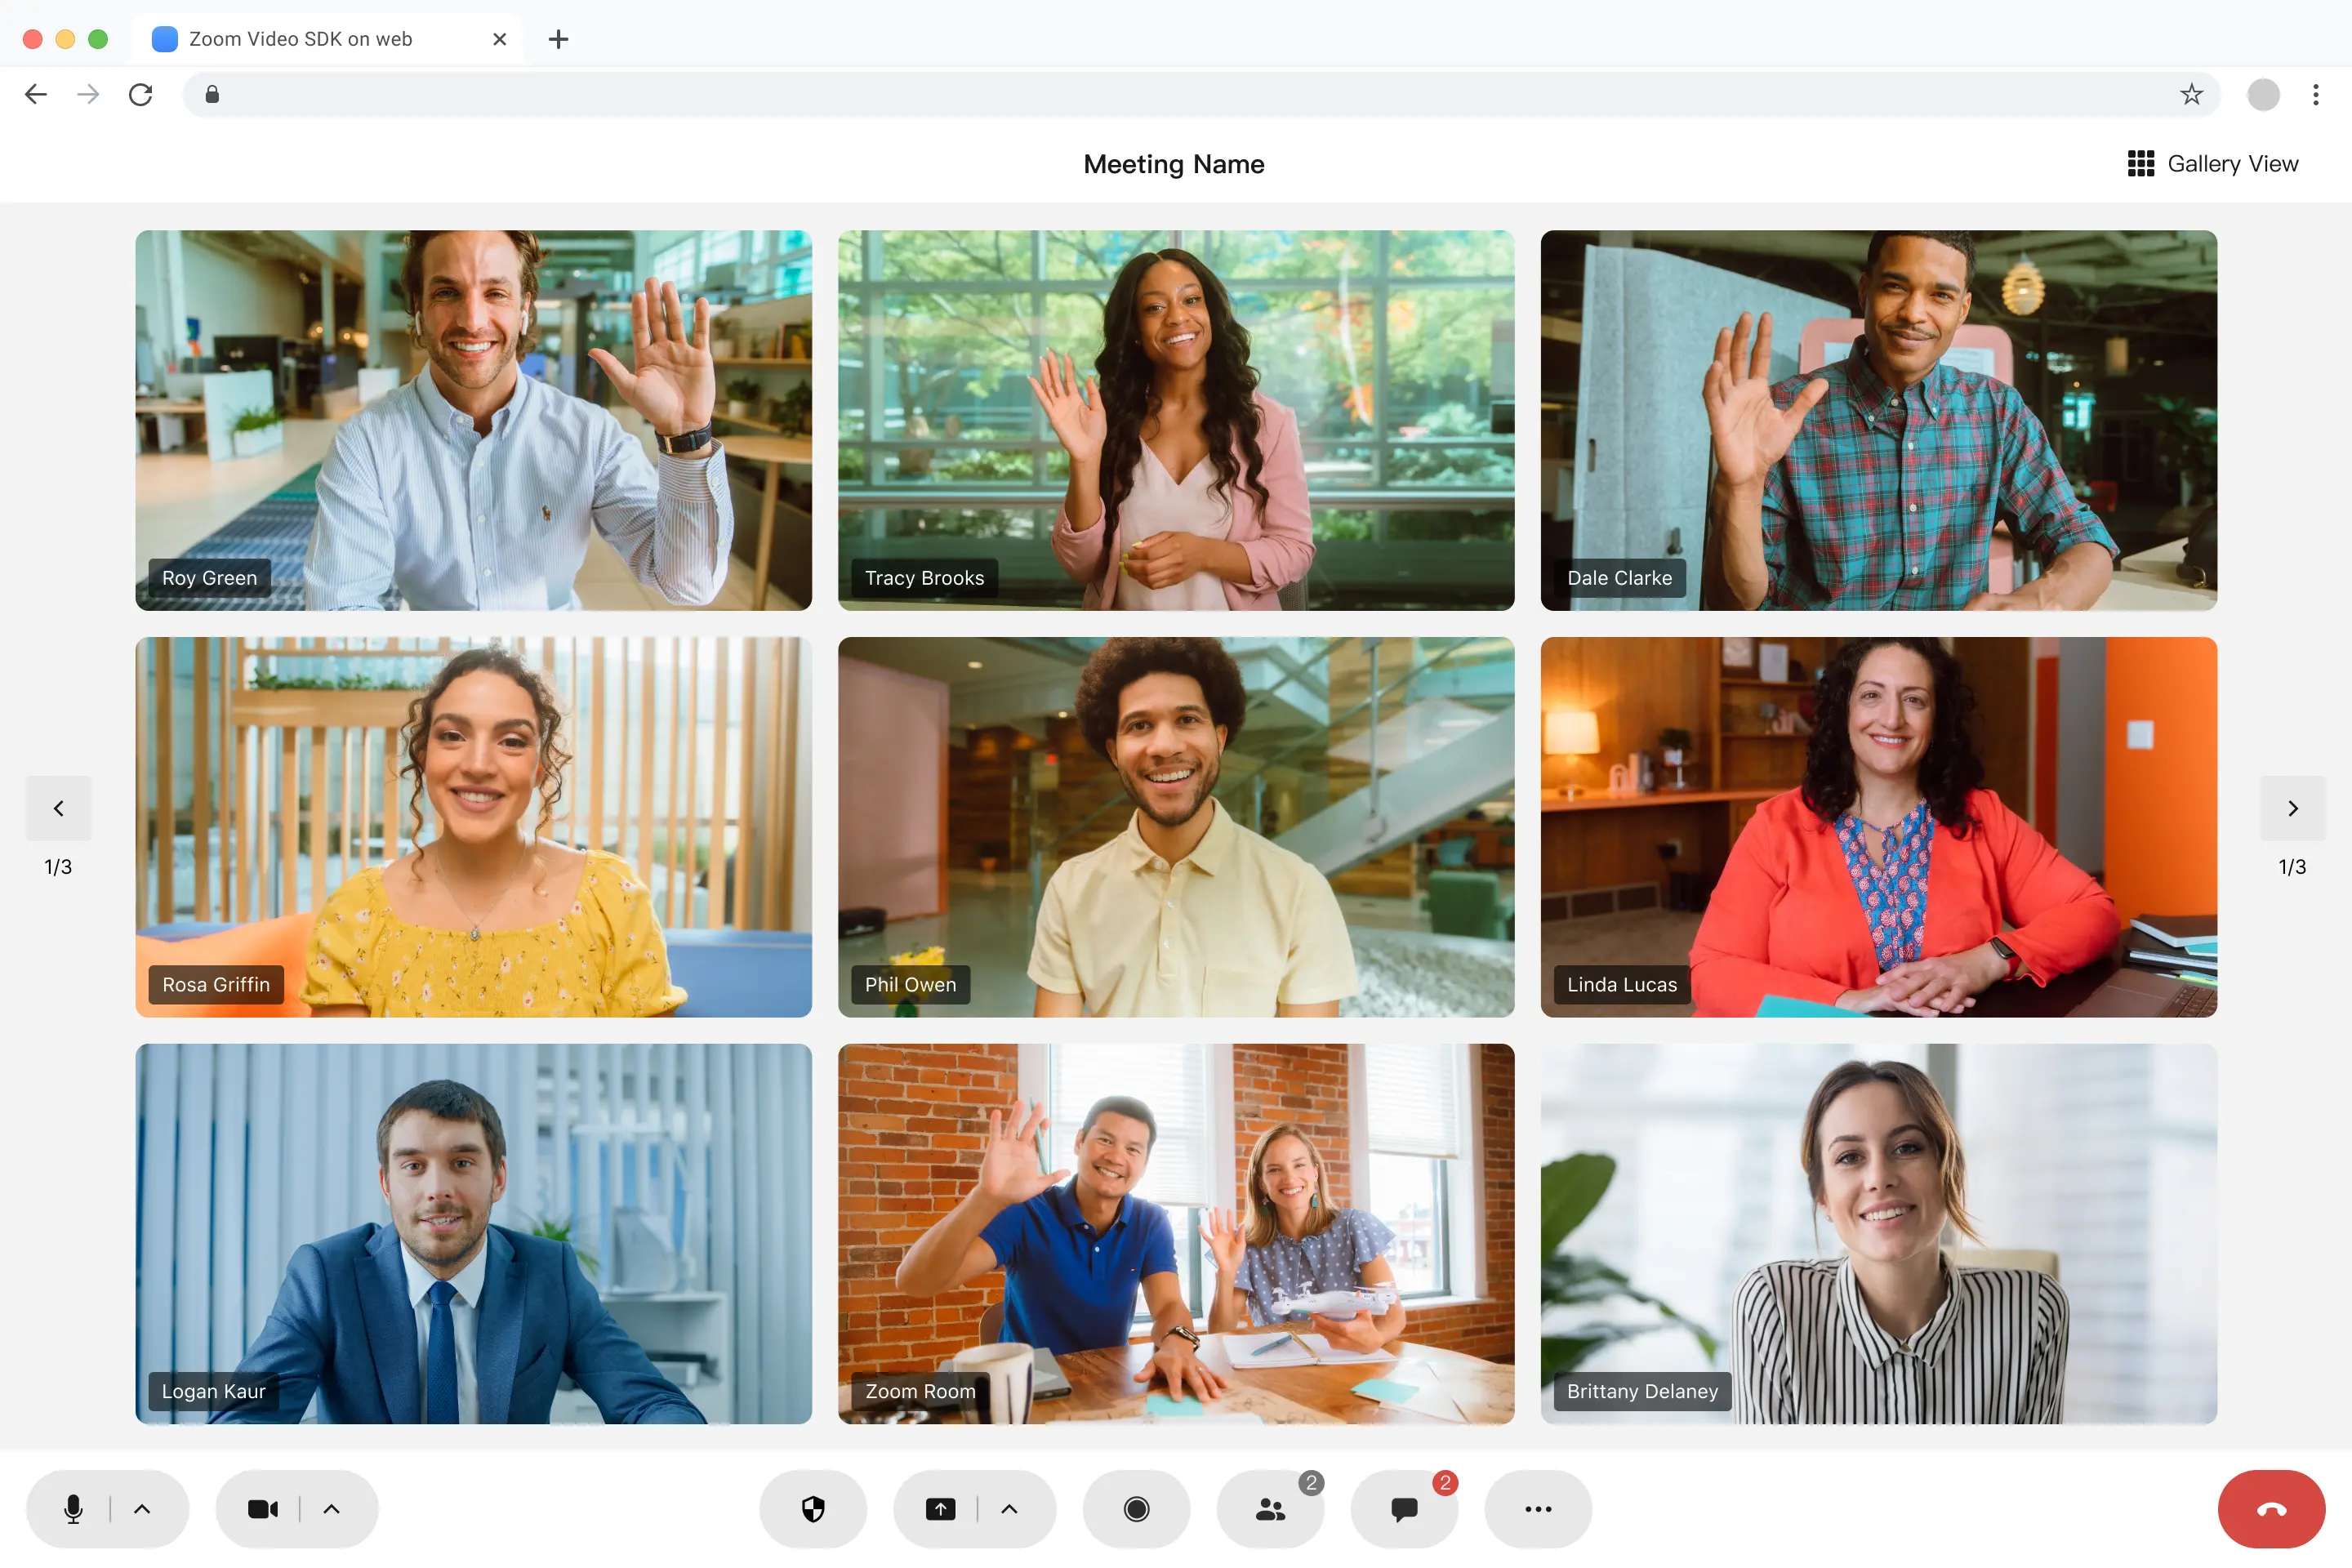Click the screen share upload icon

pyautogui.click(x=942, y=1508)
